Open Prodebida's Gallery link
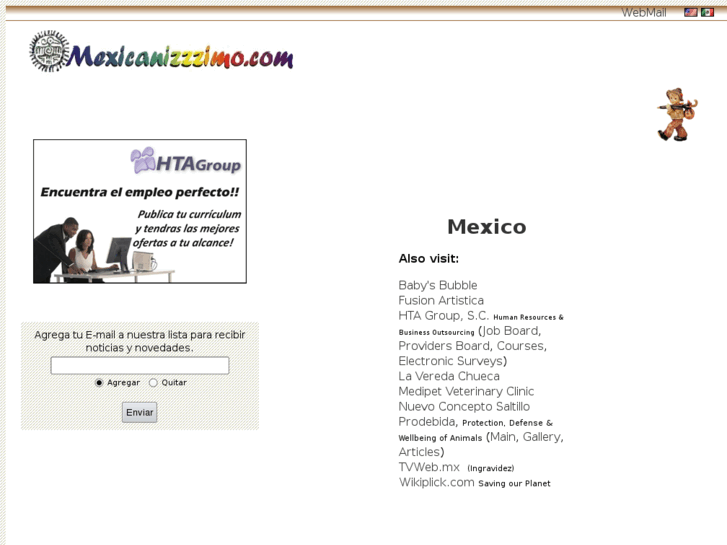Screen dimensions: 727x545 pyautogui.click(x=542, y=437)
